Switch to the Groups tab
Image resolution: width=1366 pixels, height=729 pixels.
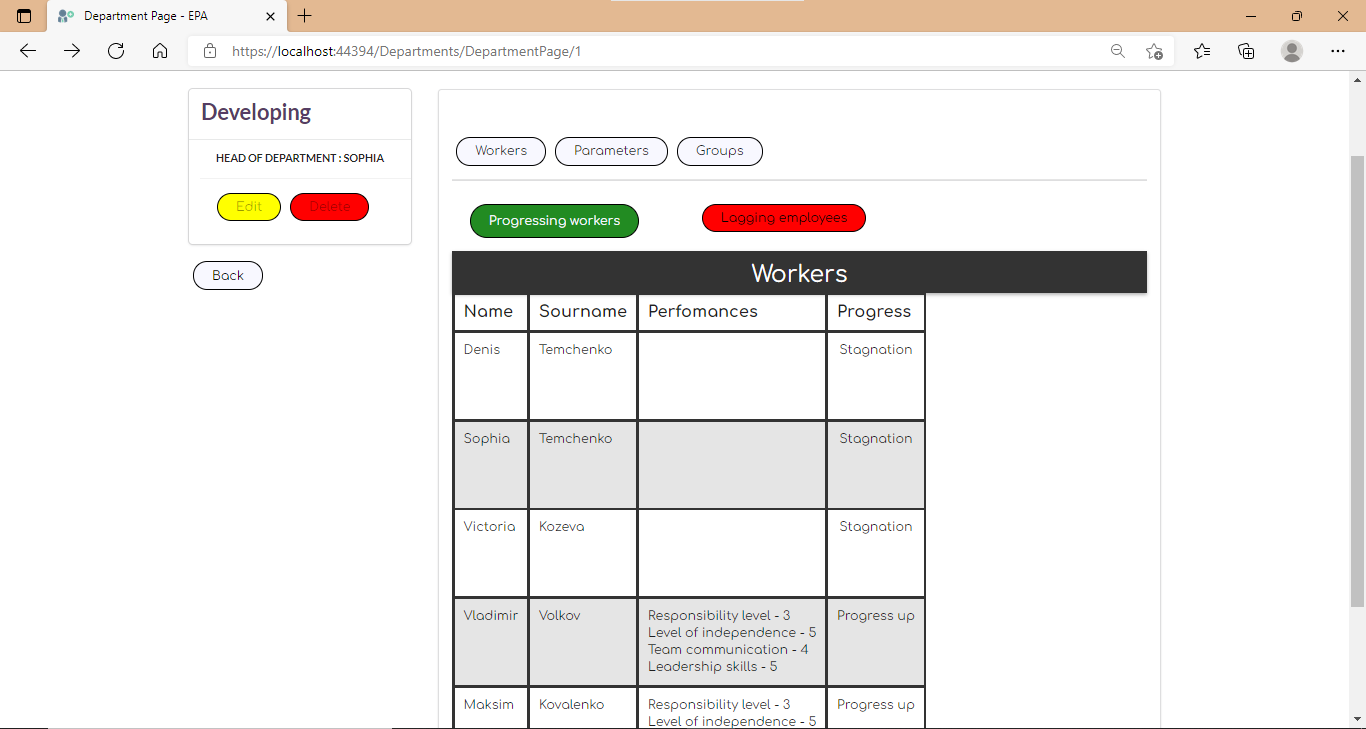tap(720, 151)
